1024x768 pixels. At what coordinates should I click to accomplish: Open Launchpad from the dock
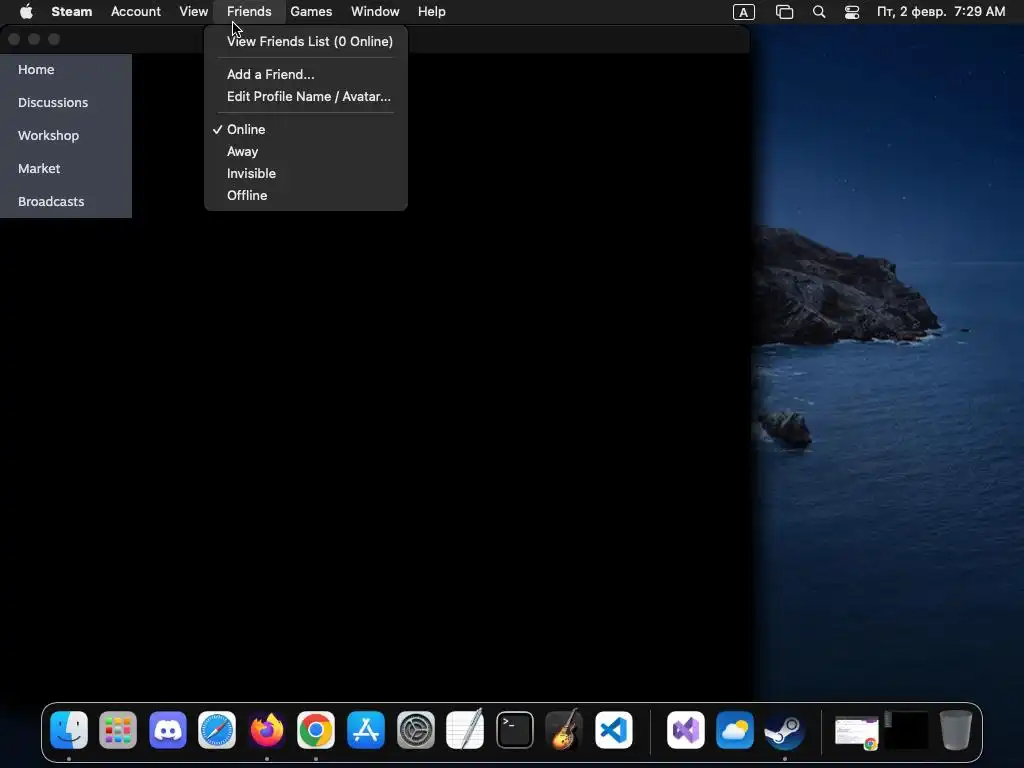(118, 729)
